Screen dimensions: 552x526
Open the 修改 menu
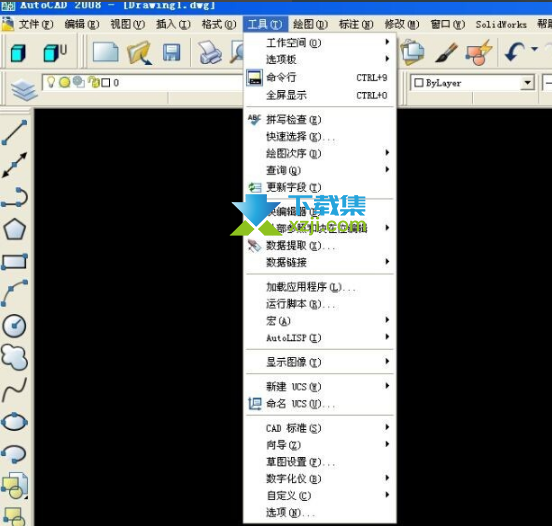402,24
